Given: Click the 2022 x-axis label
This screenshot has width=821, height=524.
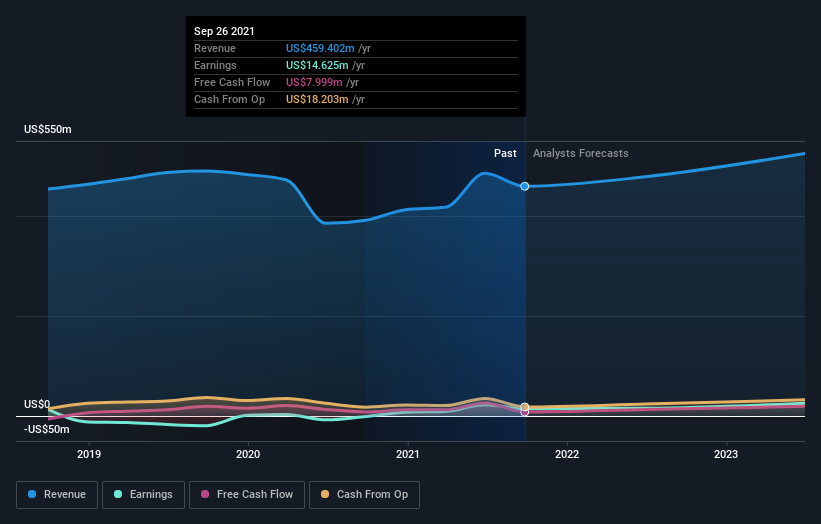Looking at the screenshot, I should click(x=567, y=454).
